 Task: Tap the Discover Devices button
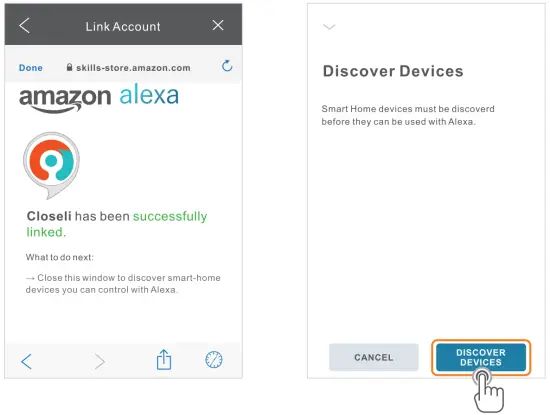(481, 357)
